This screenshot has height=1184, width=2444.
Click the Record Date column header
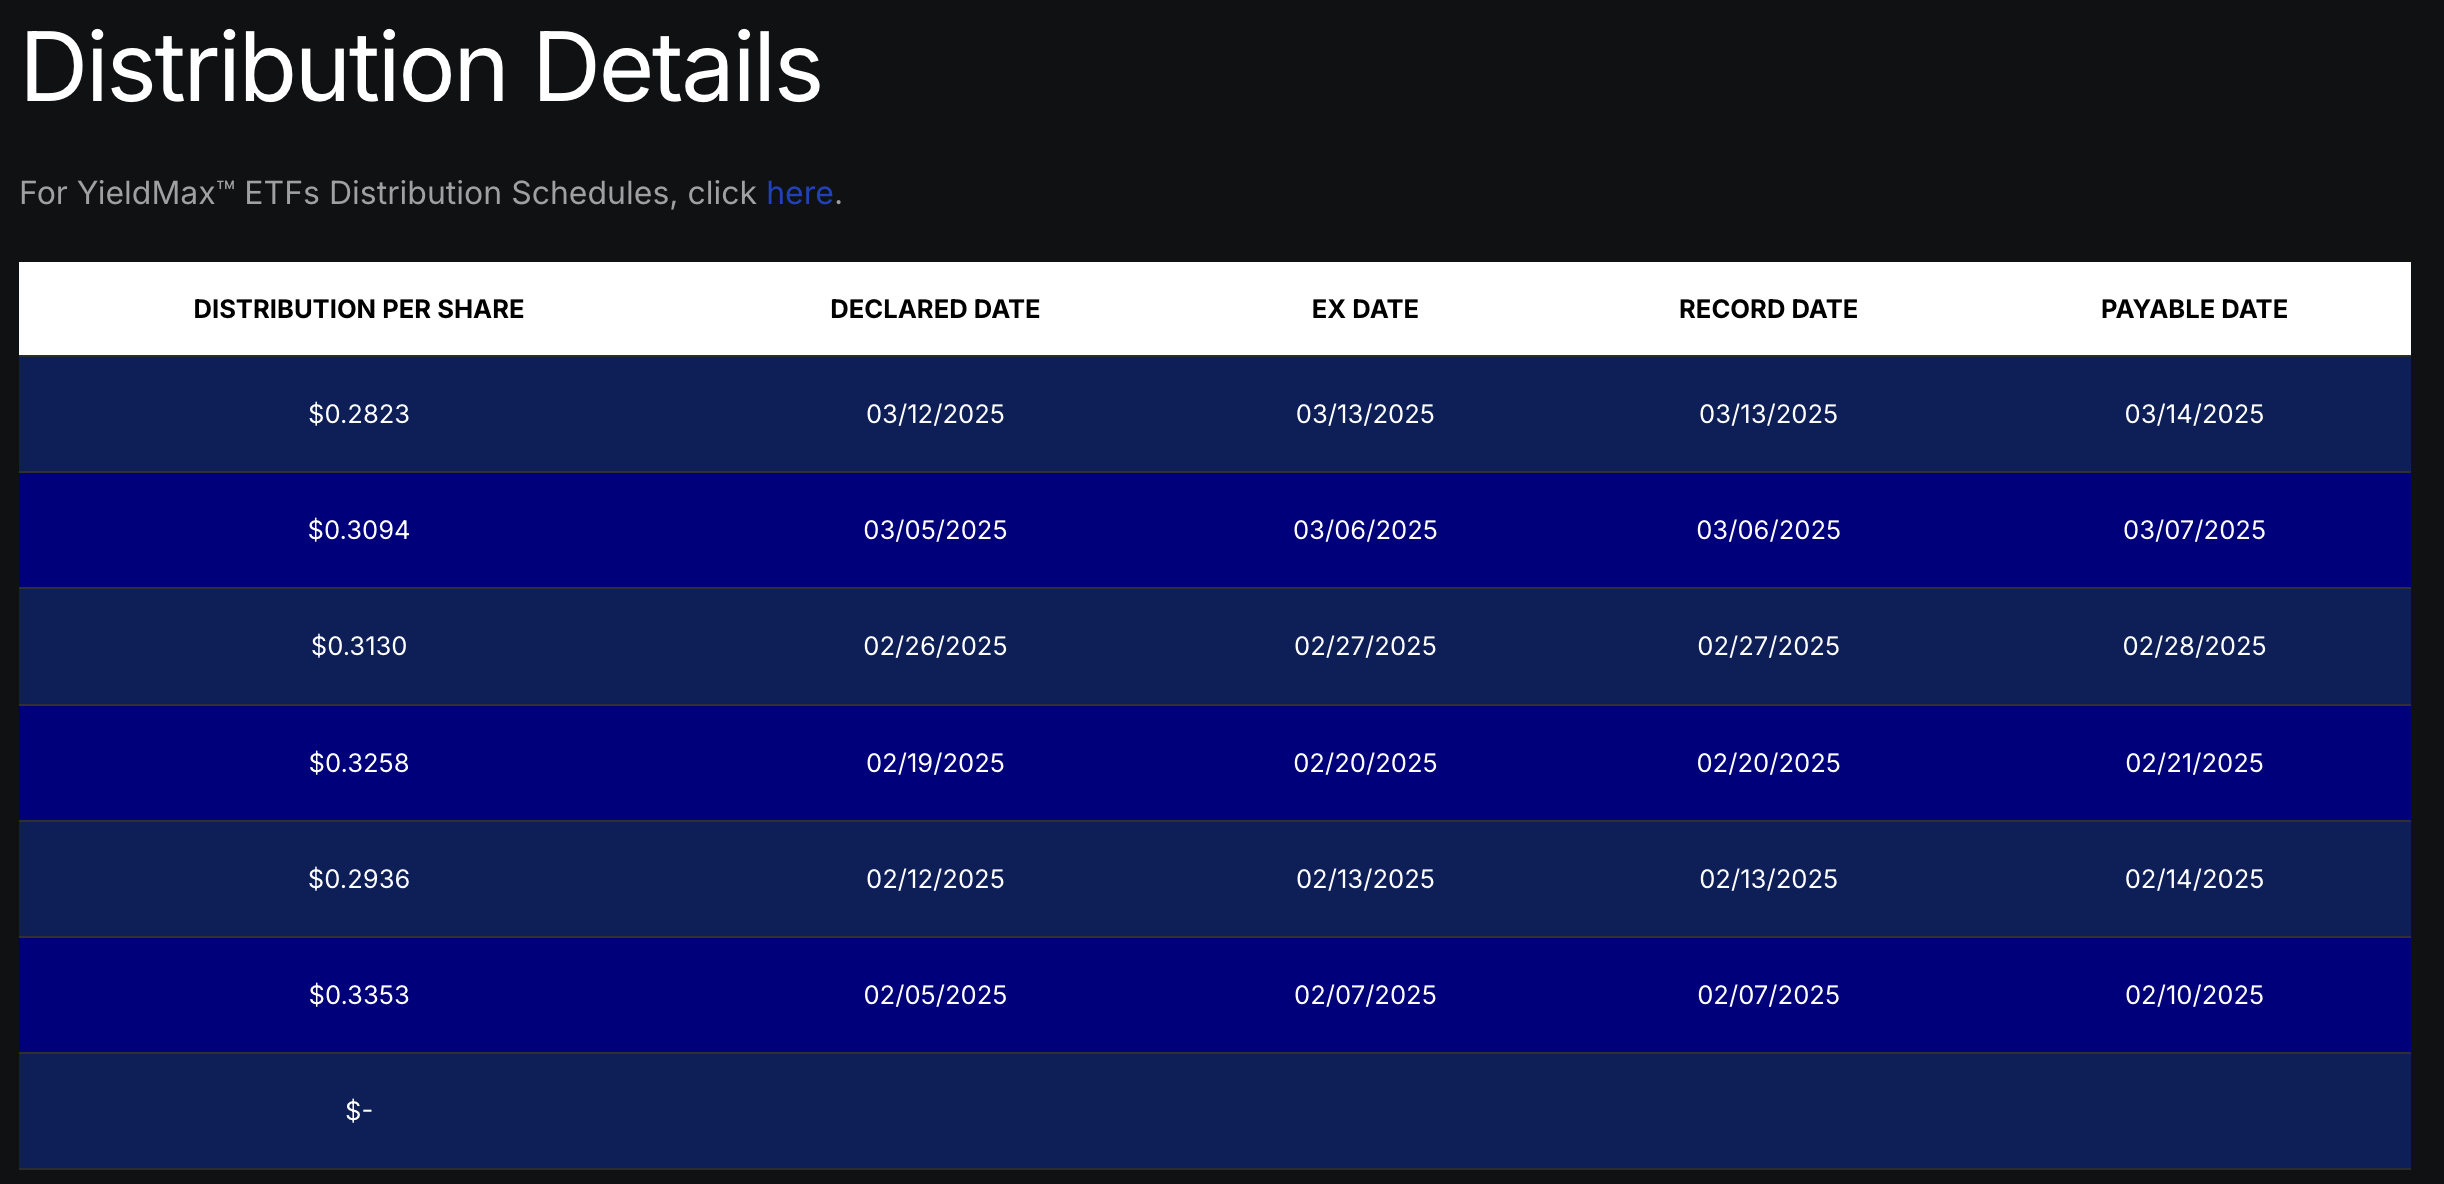[x=1768, y=309]
